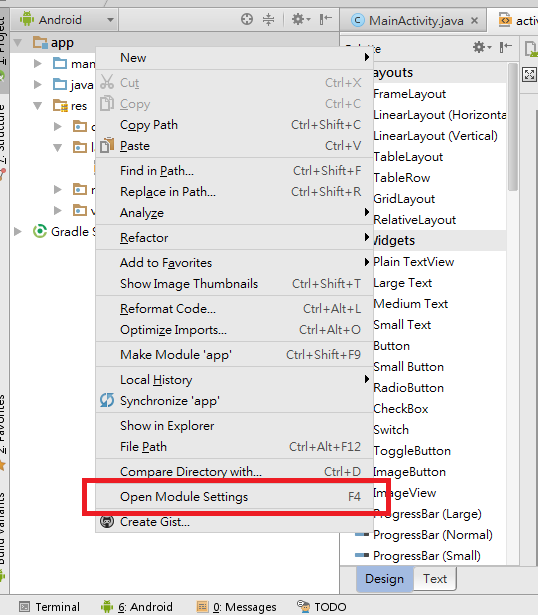Hide the project panel with the hide icon
538x615 pixels.
[325, 19]
